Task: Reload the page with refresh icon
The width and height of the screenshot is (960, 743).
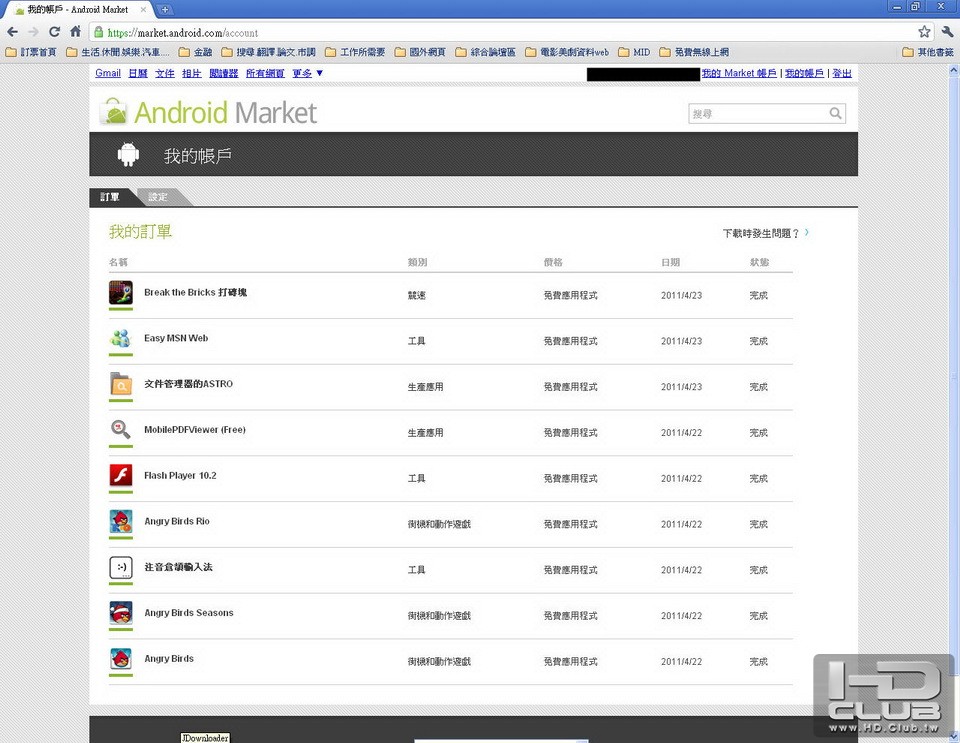Action: (x=54, y=32)
